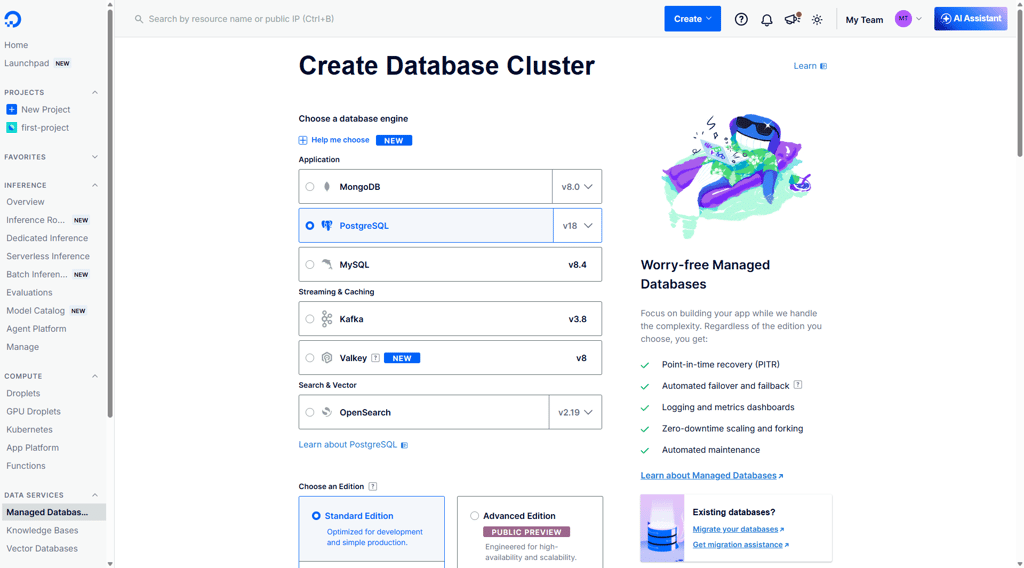Select the MySQL radio button
Screen dimensions: 1024x568
click(310, 264)
